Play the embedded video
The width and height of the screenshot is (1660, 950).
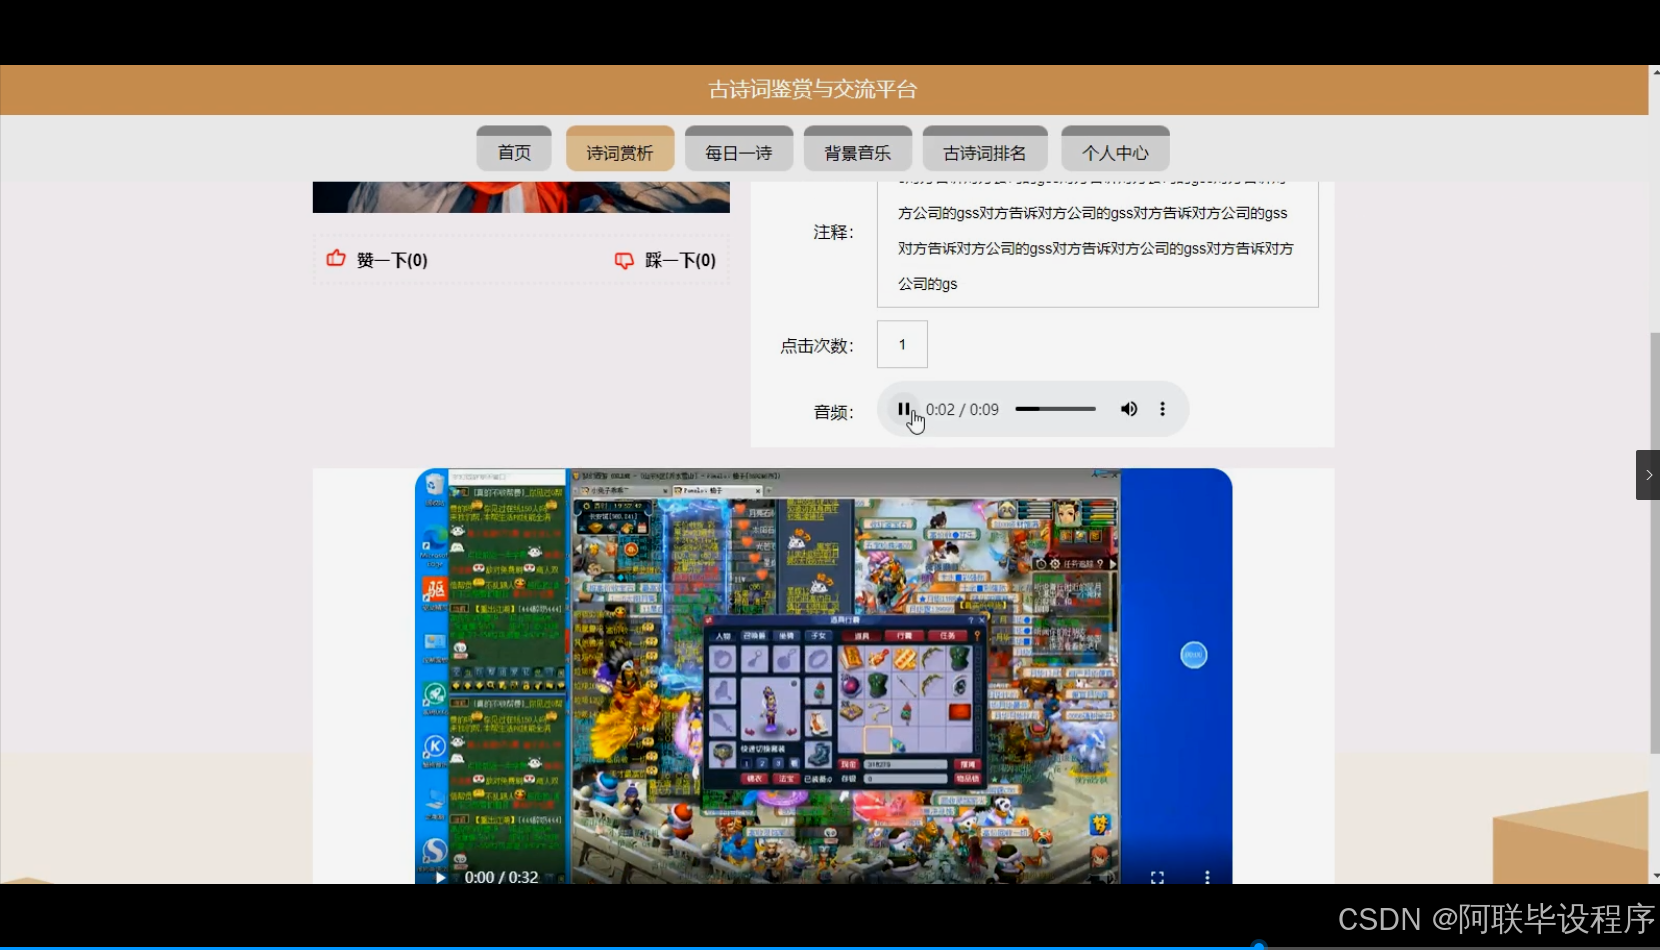(x=440, y=877)
